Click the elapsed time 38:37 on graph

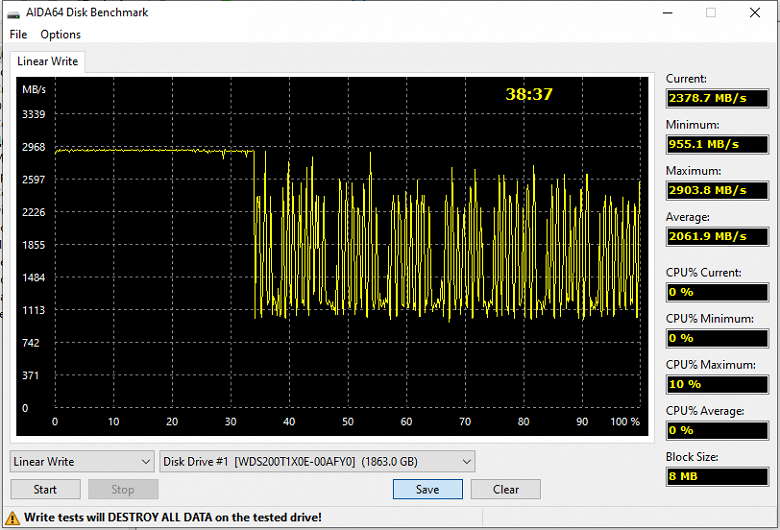pyautogui.click(x=529, y=94)
